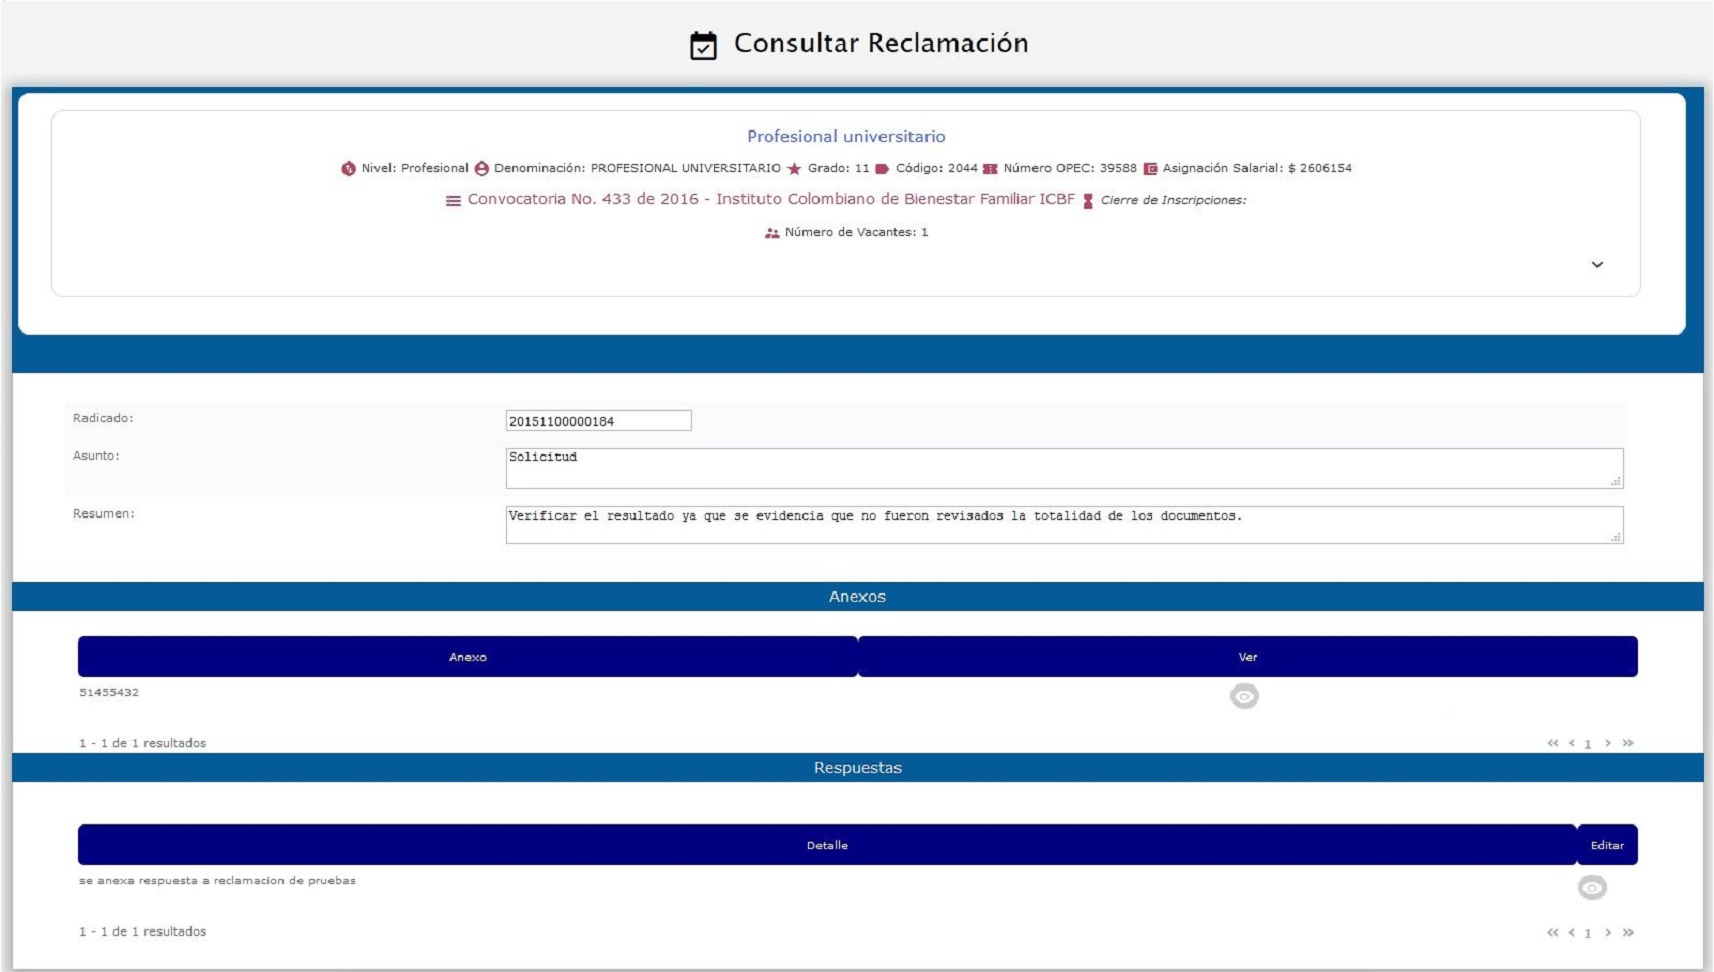Go to first page in Anexos pagination
Image resolution: width=1714 pixels, height=972 pixels.
[1552, 743]
